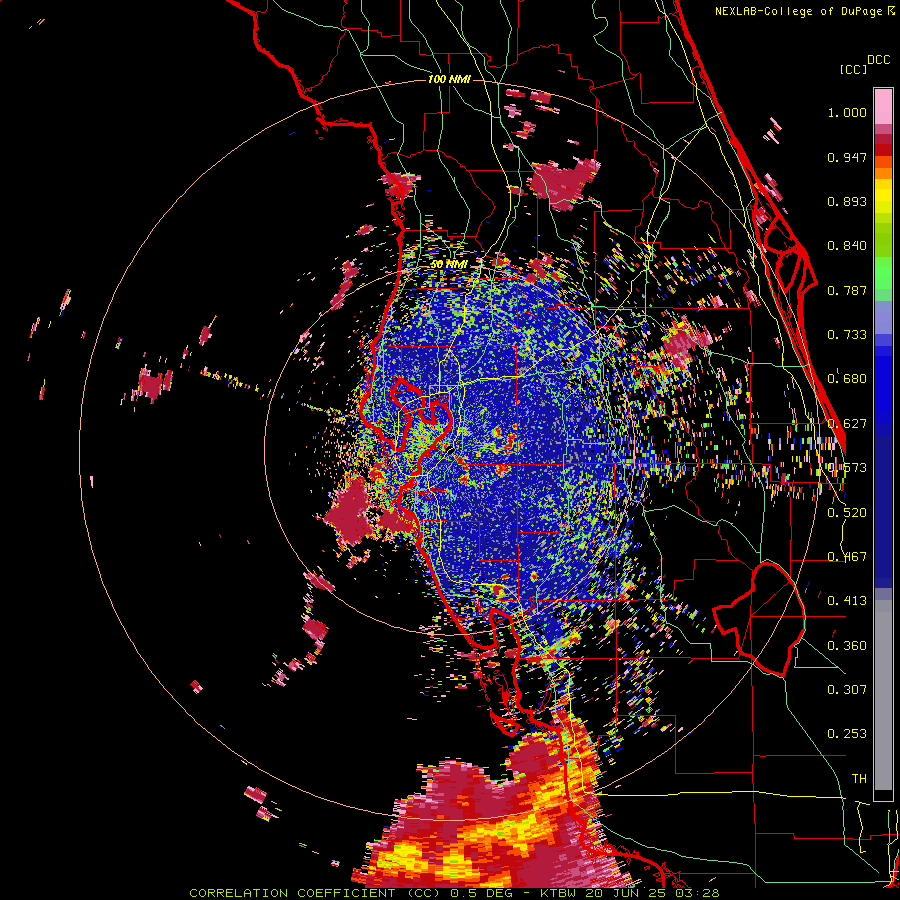Click the 0.840 color scale value
This screenshot has height=900, width=900.
click(847, 246)
